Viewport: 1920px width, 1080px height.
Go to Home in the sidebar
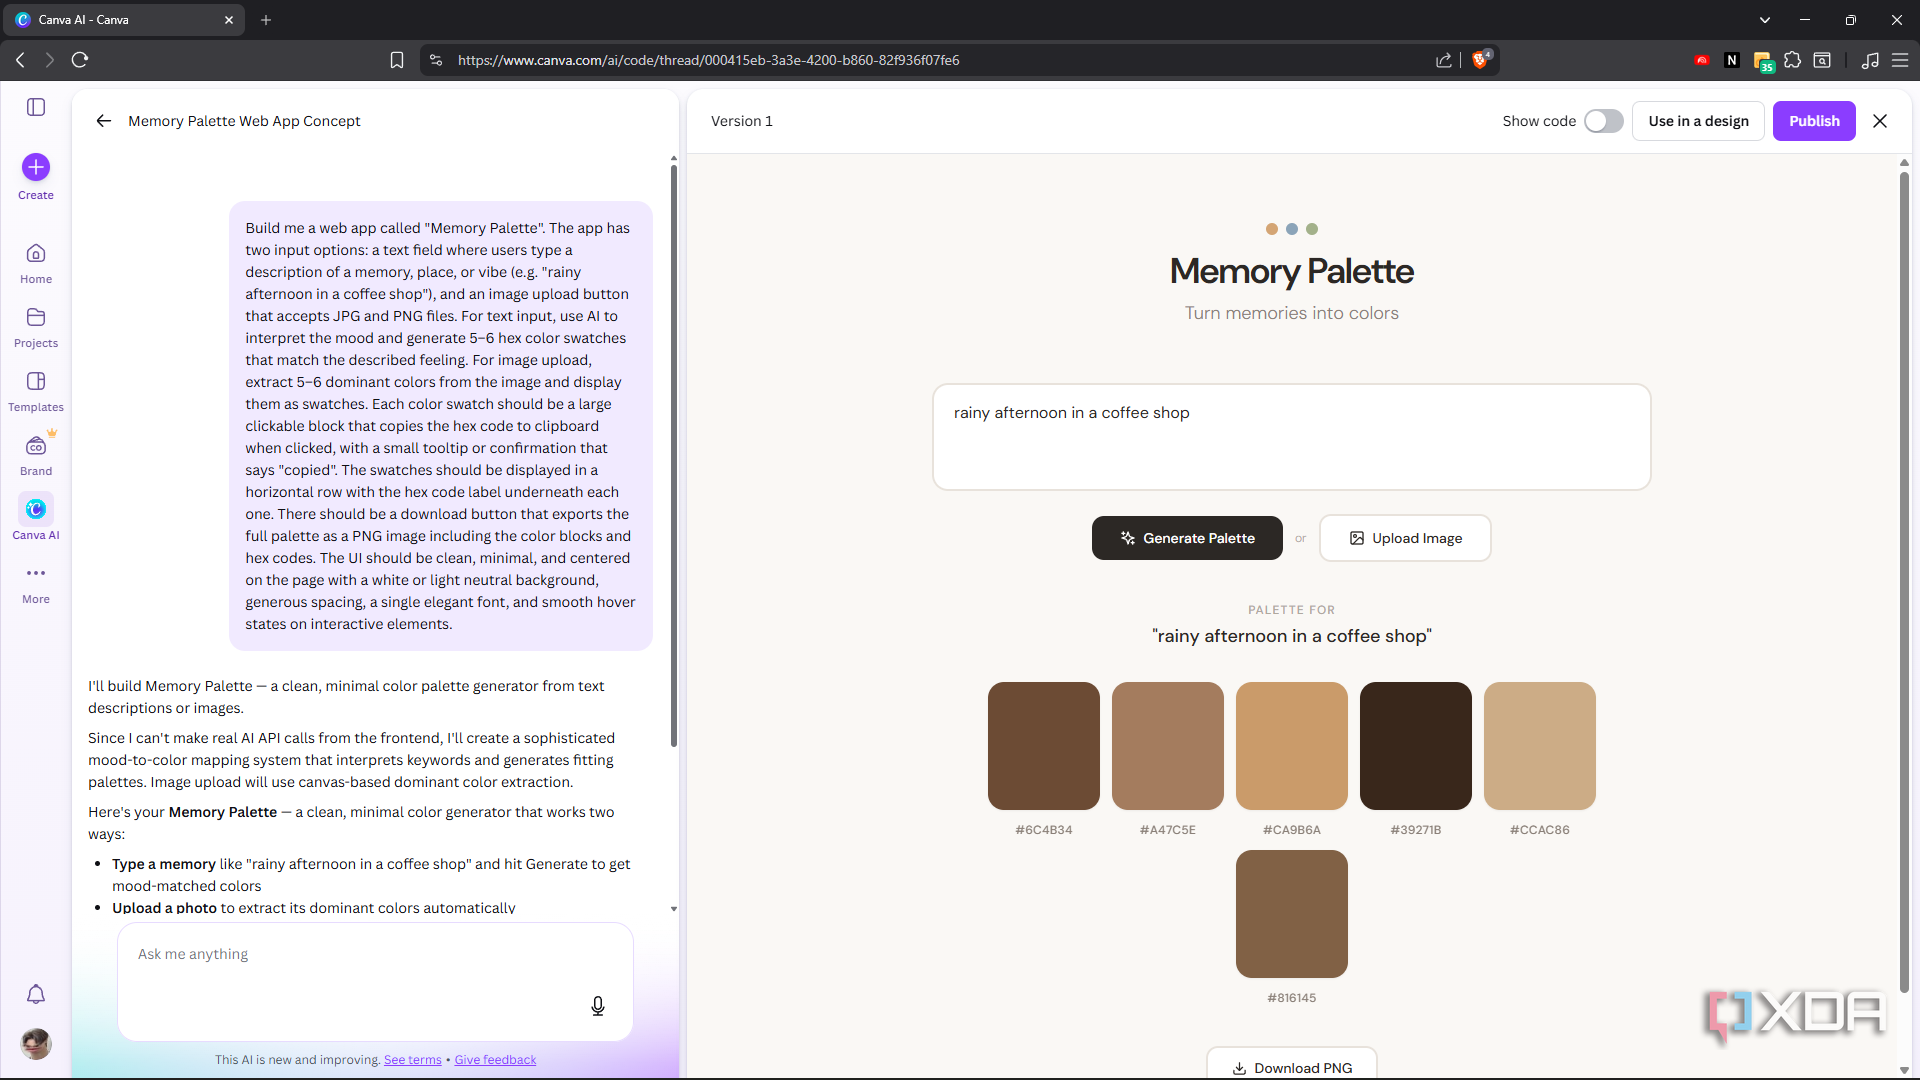tap(36, 264)
